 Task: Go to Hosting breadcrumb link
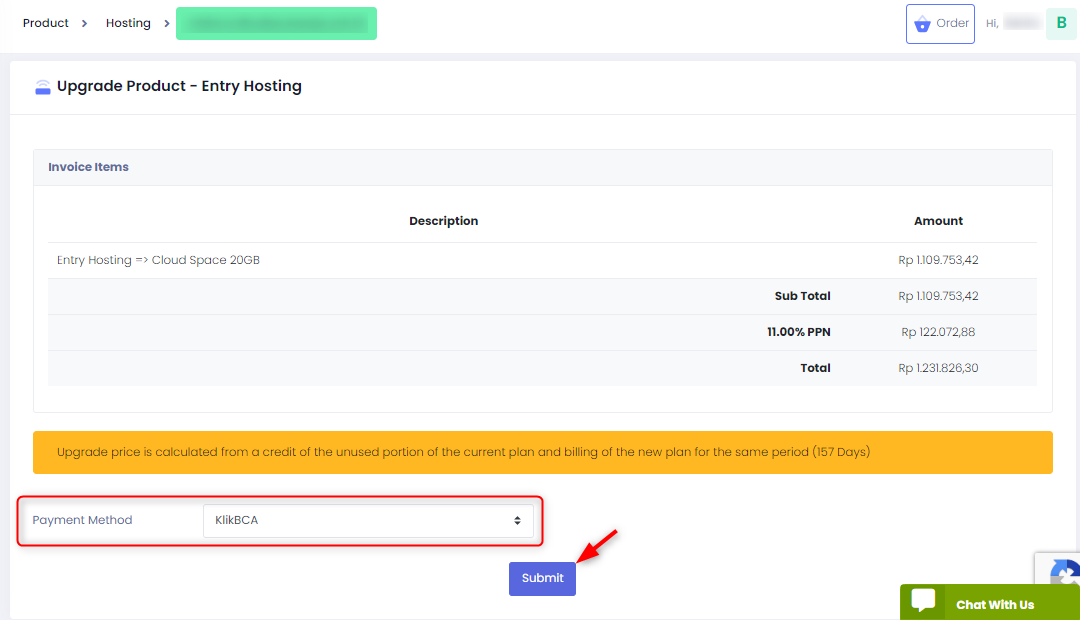pyautogui.click(x=128, y=23)
